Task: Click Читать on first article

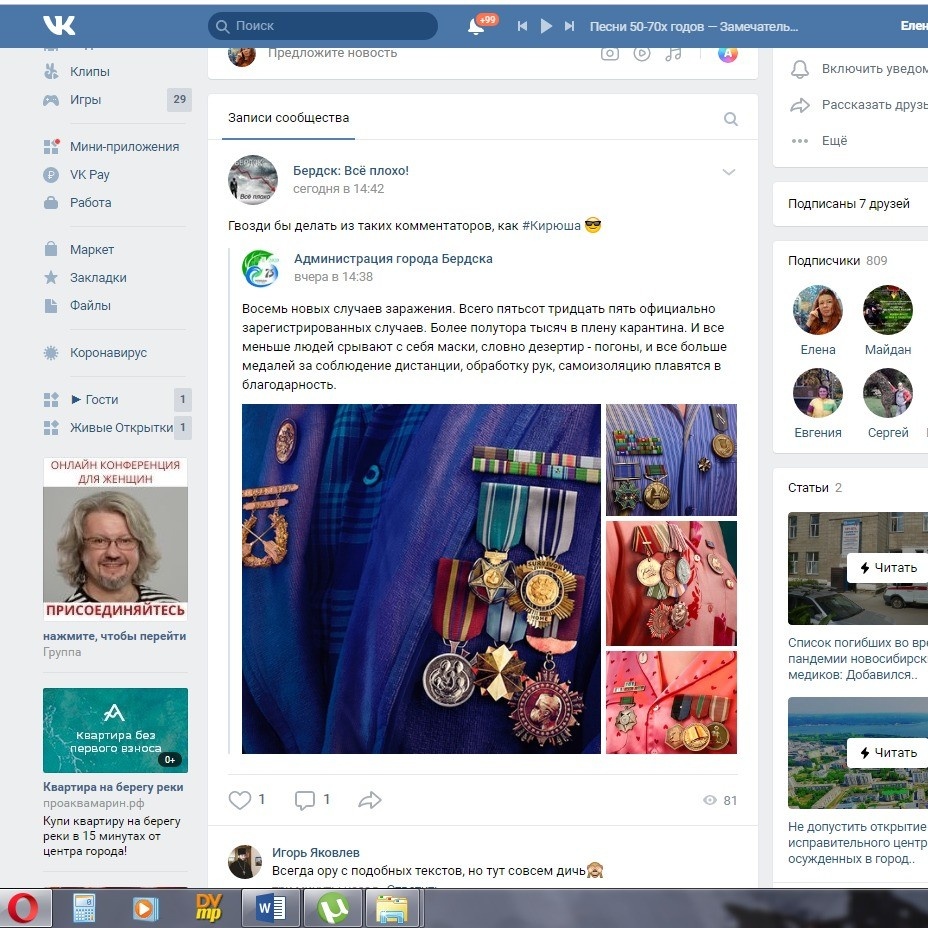Action: pyautogui.click(x=888, y=568)
